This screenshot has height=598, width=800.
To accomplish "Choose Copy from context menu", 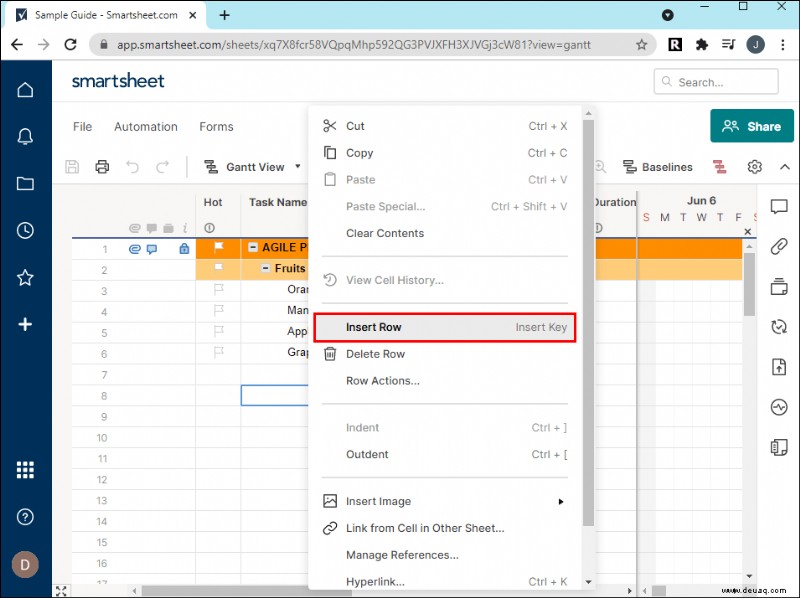I will pyautogui.click(x=444, y=153).
